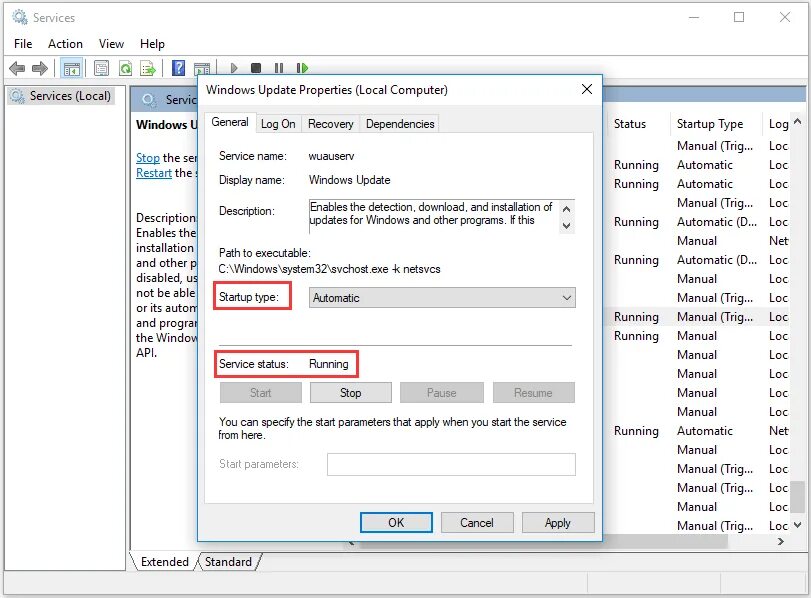Close the Windows Update Properties dialog
Viewport: 811px width, 598px height.
587,89
